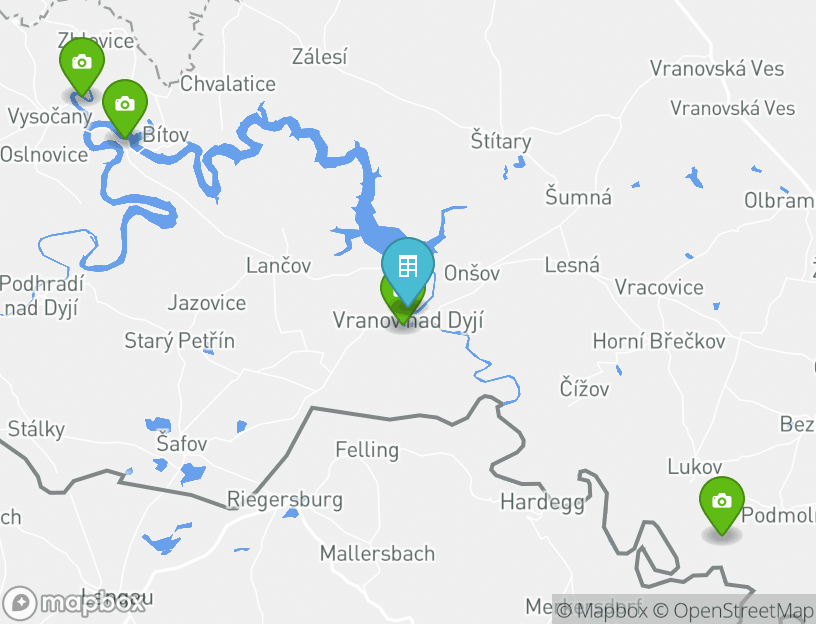
Task: Open the © Mapbox attribution link
Action: tap(602, 610)
